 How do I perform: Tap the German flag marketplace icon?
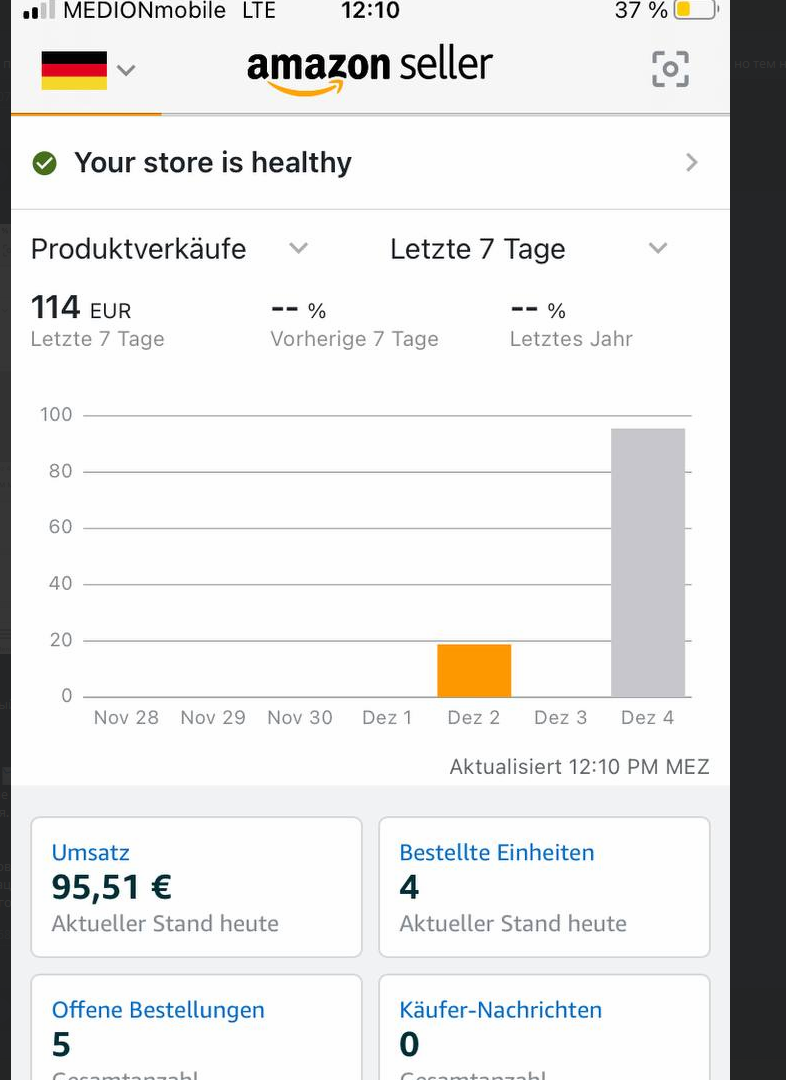74,70
